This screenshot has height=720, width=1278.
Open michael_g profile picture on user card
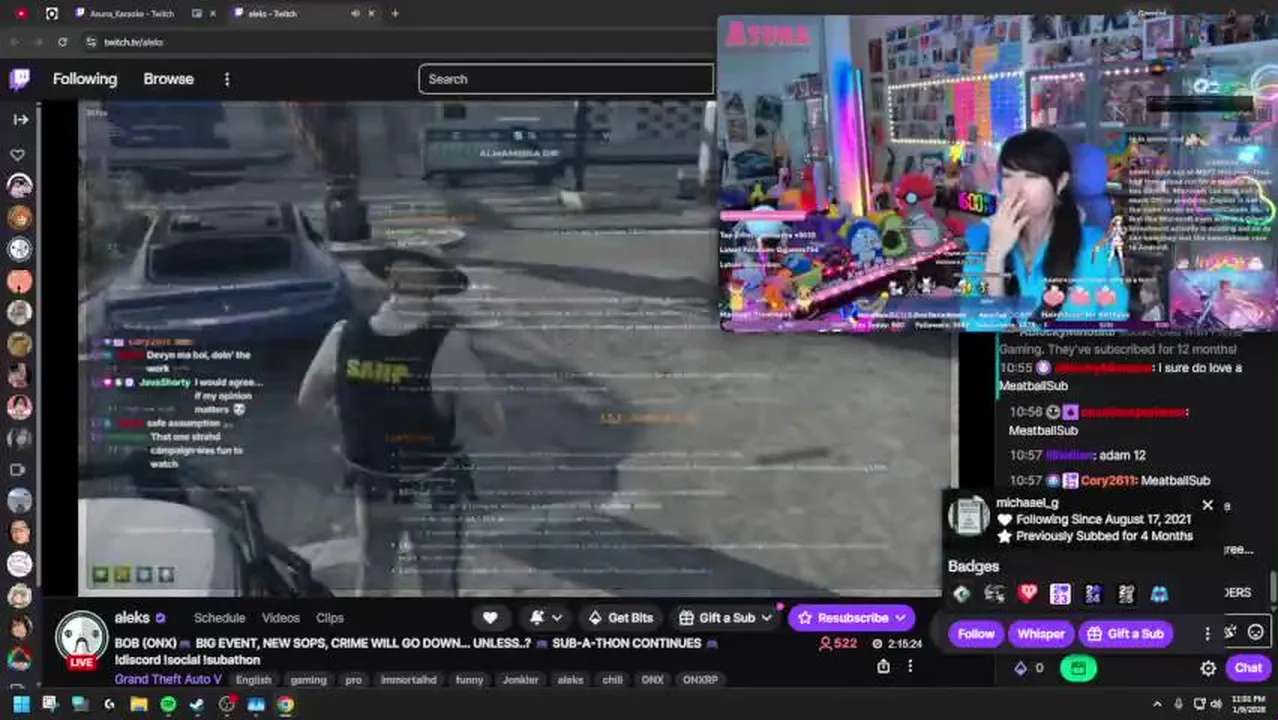968,517
